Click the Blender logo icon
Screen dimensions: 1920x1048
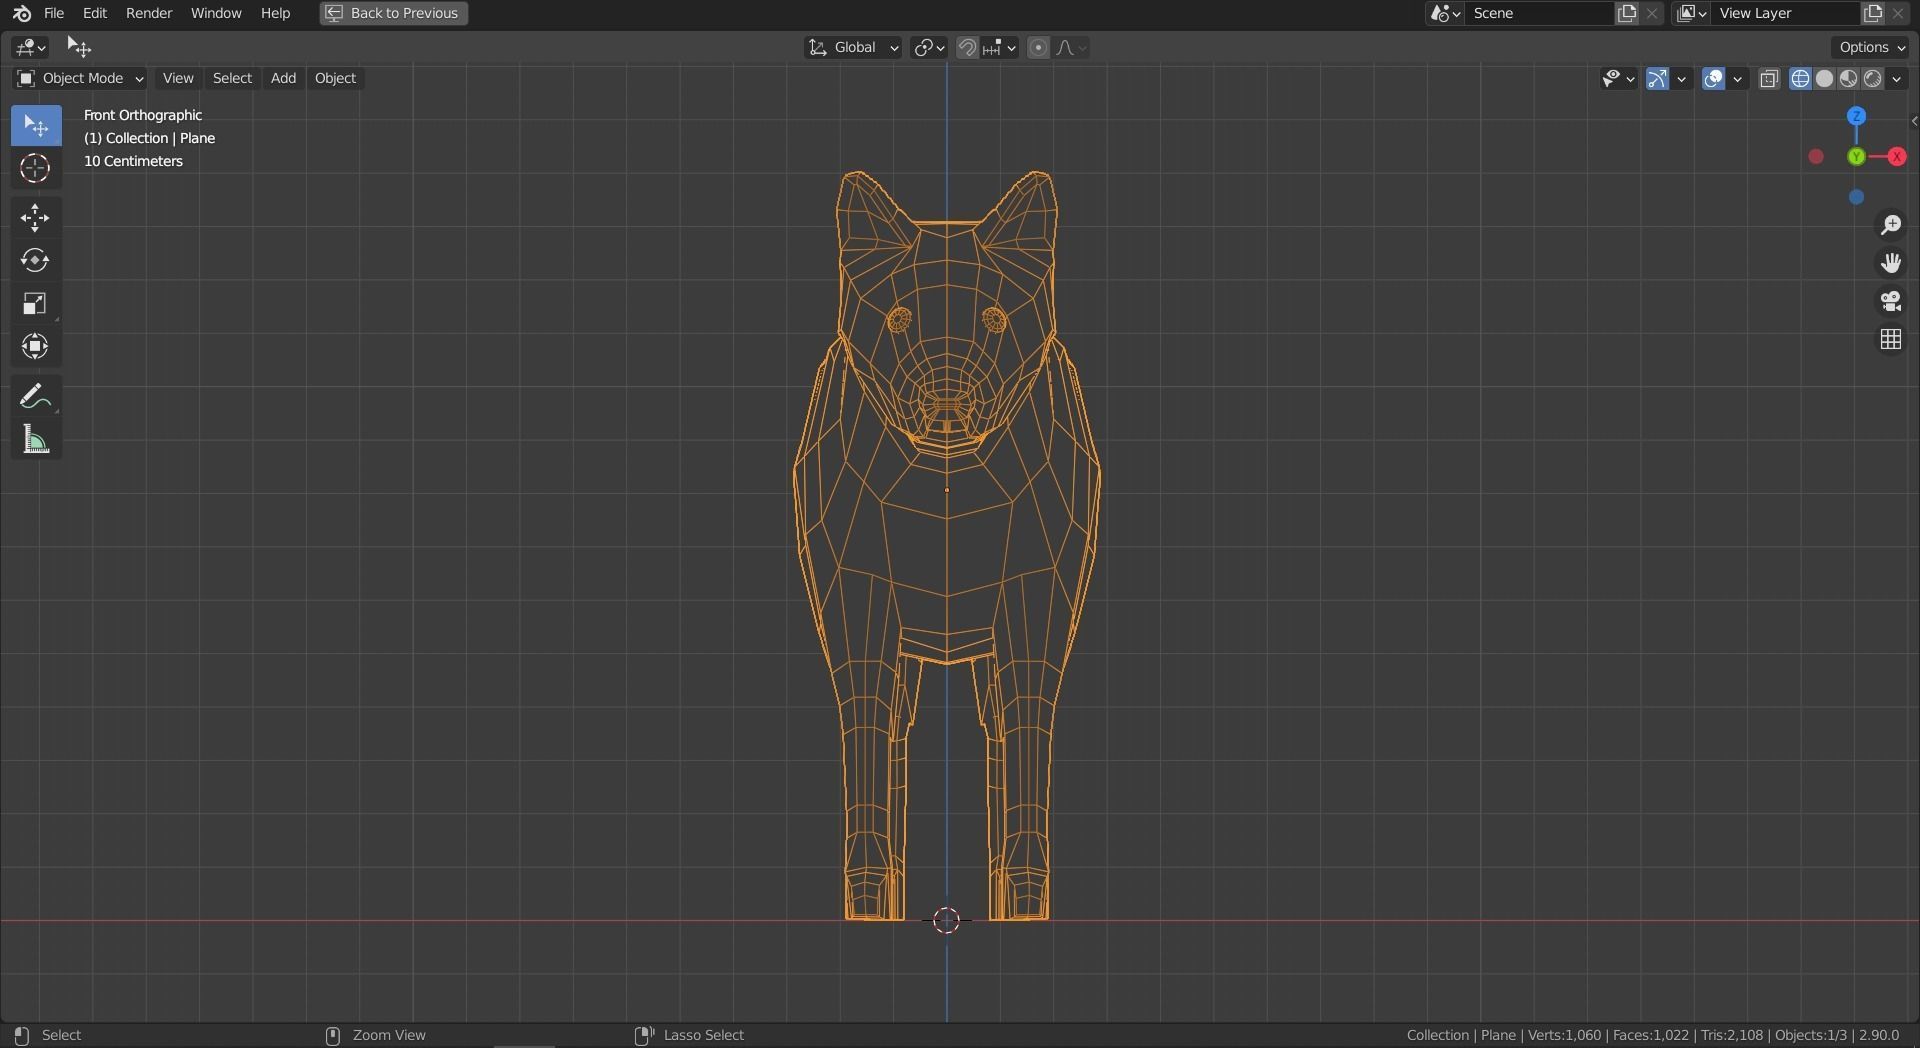[22, 13]
